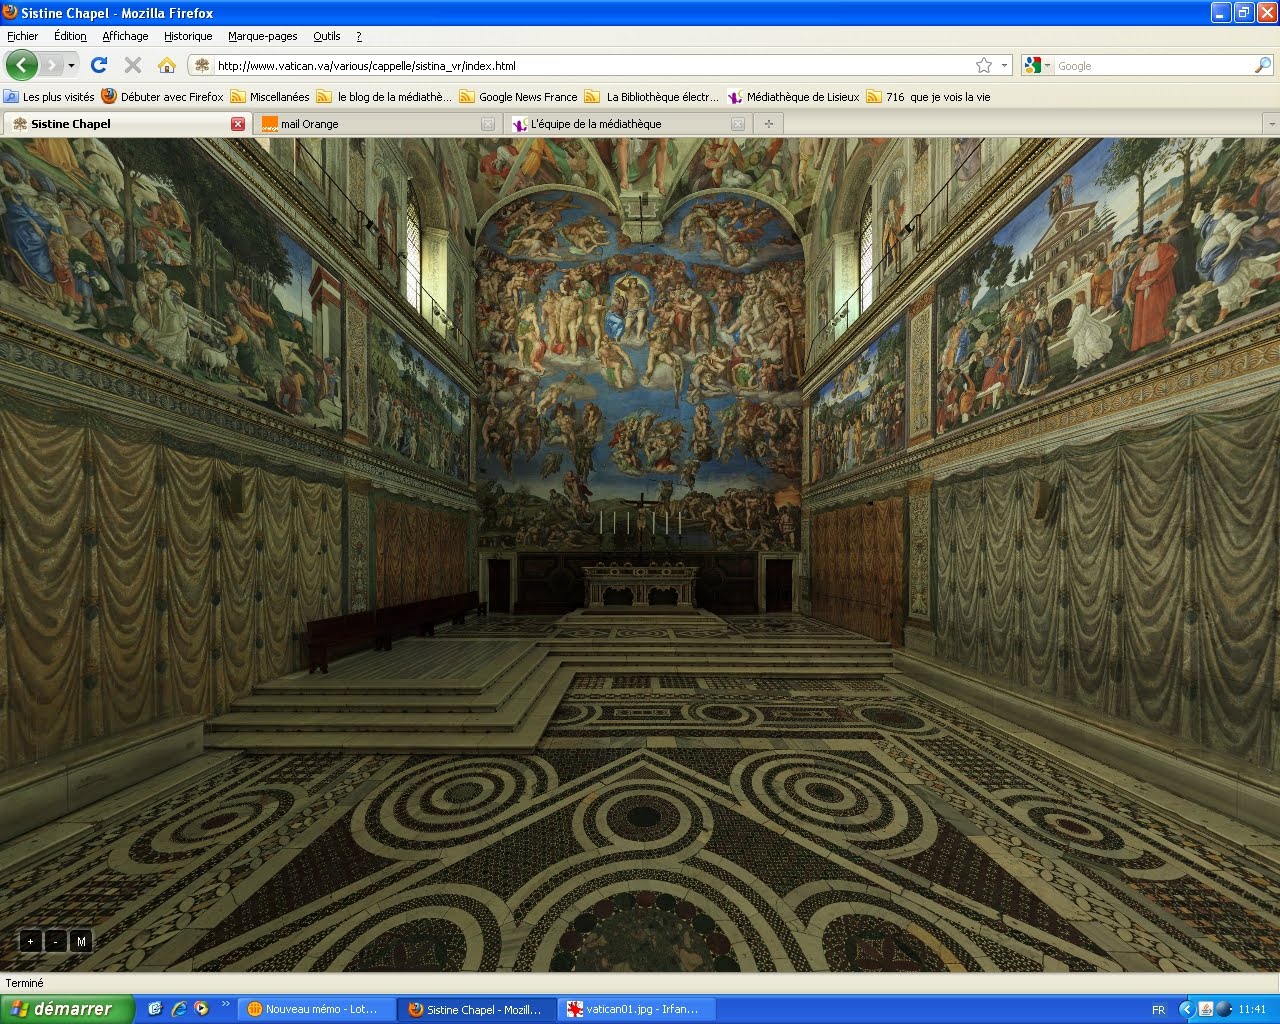This screenshot has height=1024, width=1280.
Task: Open le blog de la médiathè... bookmark
Action: click(x=384, y=97)
